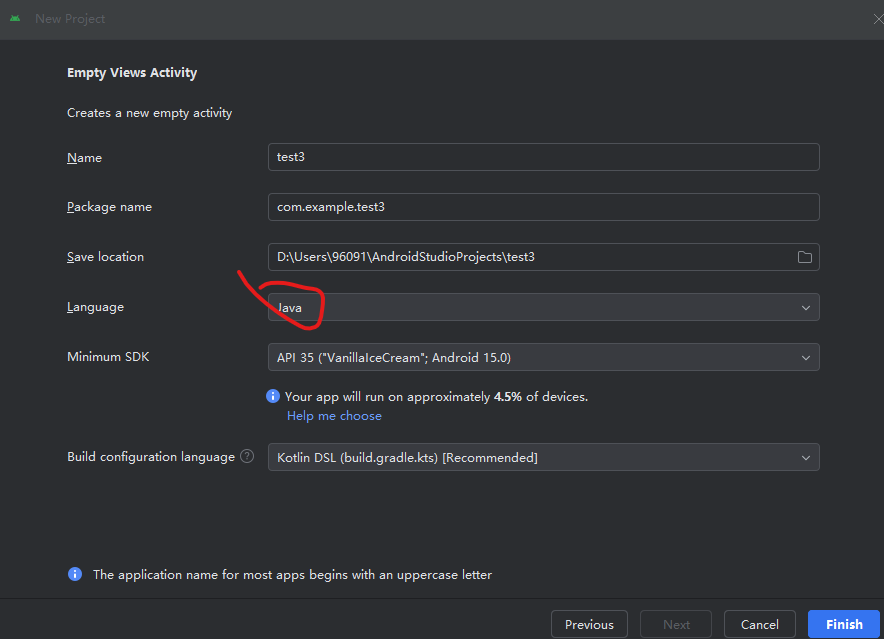Click the Minimum SDK label
This screenshot has height=639, width=884.
point(108,357)
